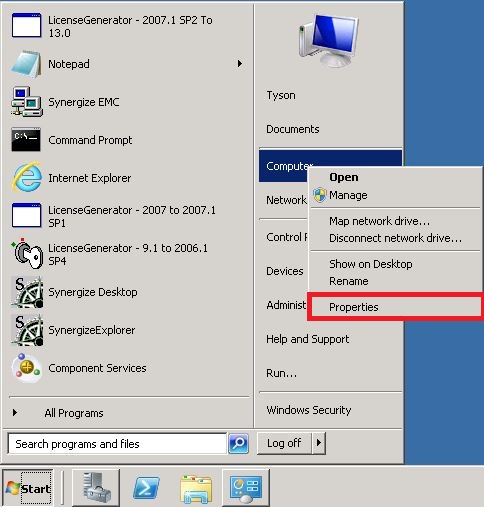Click the Search programs and files box
The image size is (484, 507).
pyautogui.click(x=117, y=444)
